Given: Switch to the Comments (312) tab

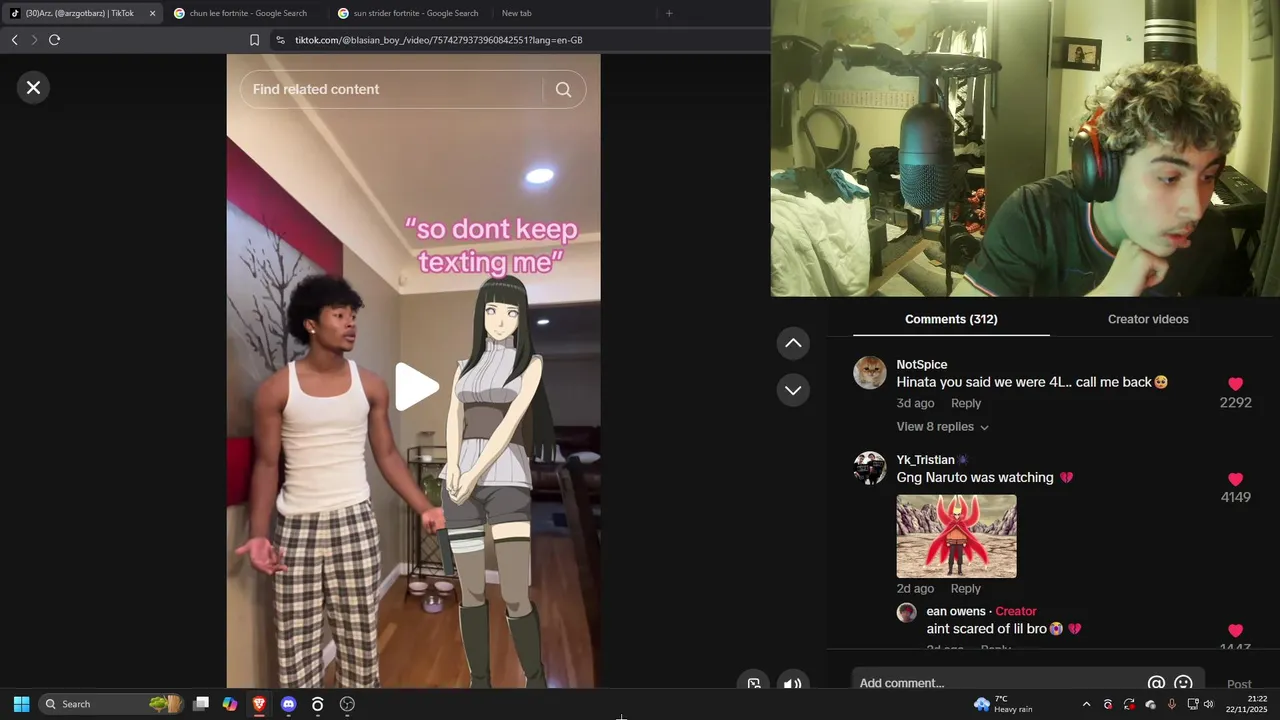Looking at the screenshot, I should pos(951,319).
